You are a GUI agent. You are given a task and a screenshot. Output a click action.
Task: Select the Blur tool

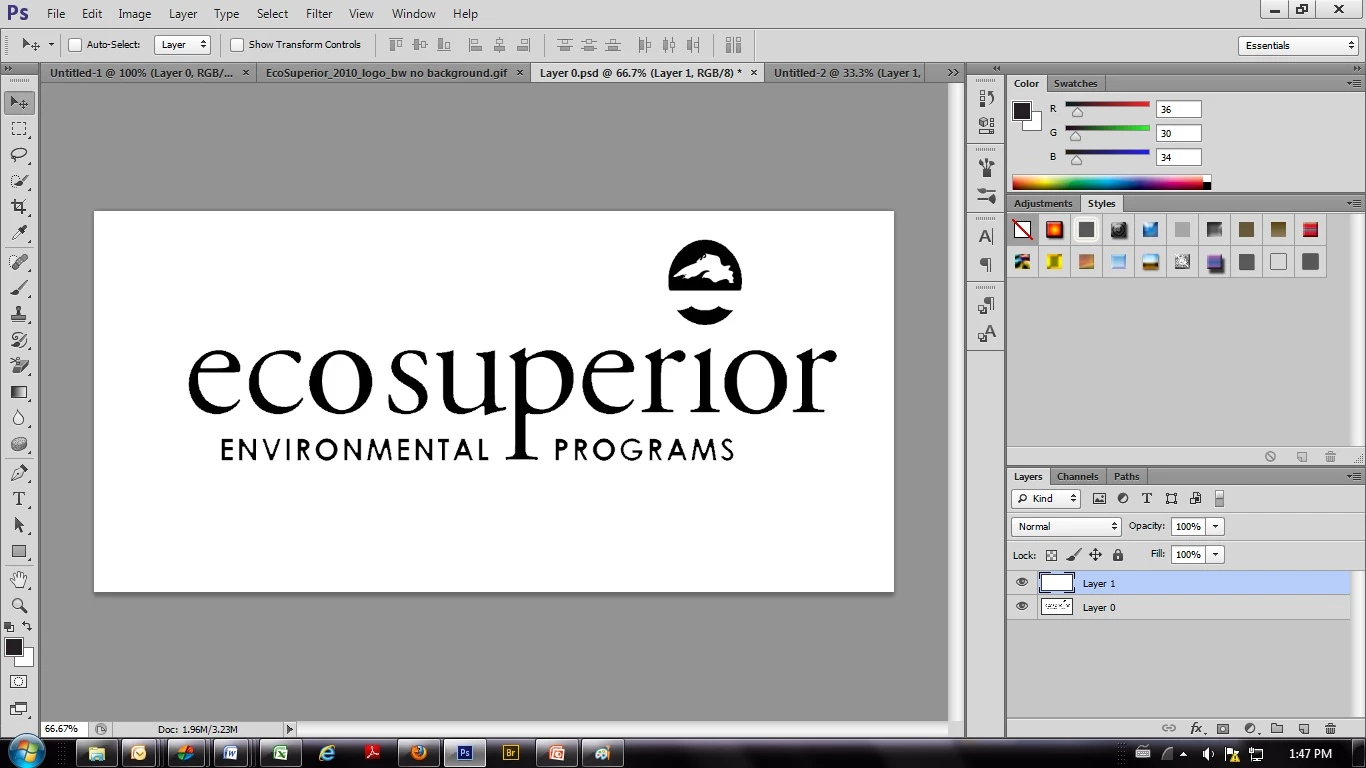tap(19, 418)
